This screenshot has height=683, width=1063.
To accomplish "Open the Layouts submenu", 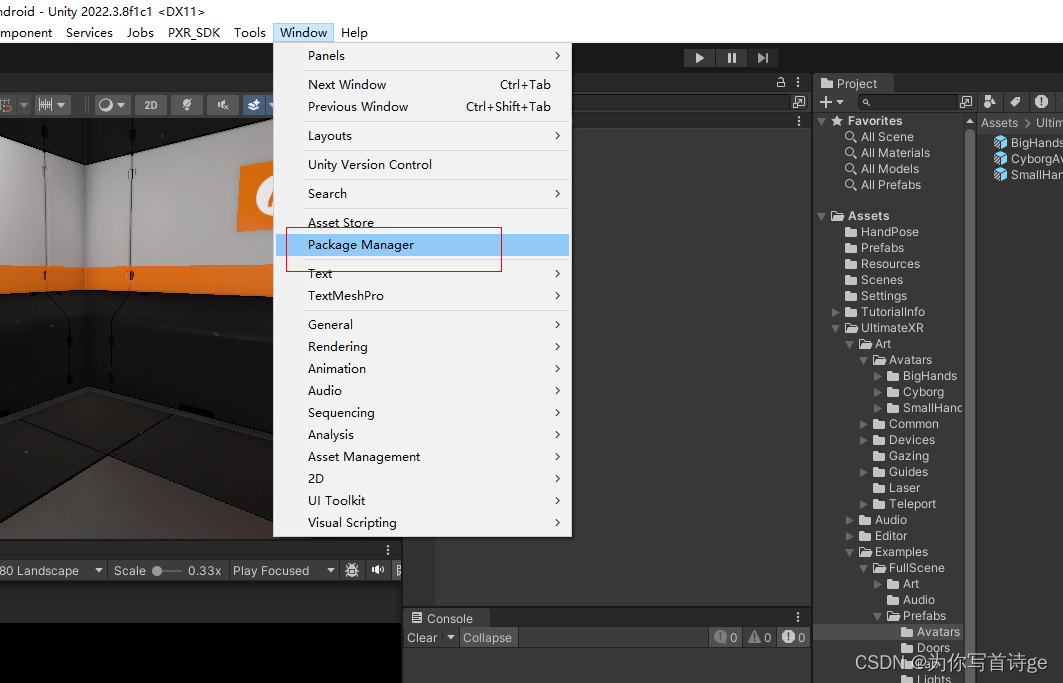I will (422, 136).
